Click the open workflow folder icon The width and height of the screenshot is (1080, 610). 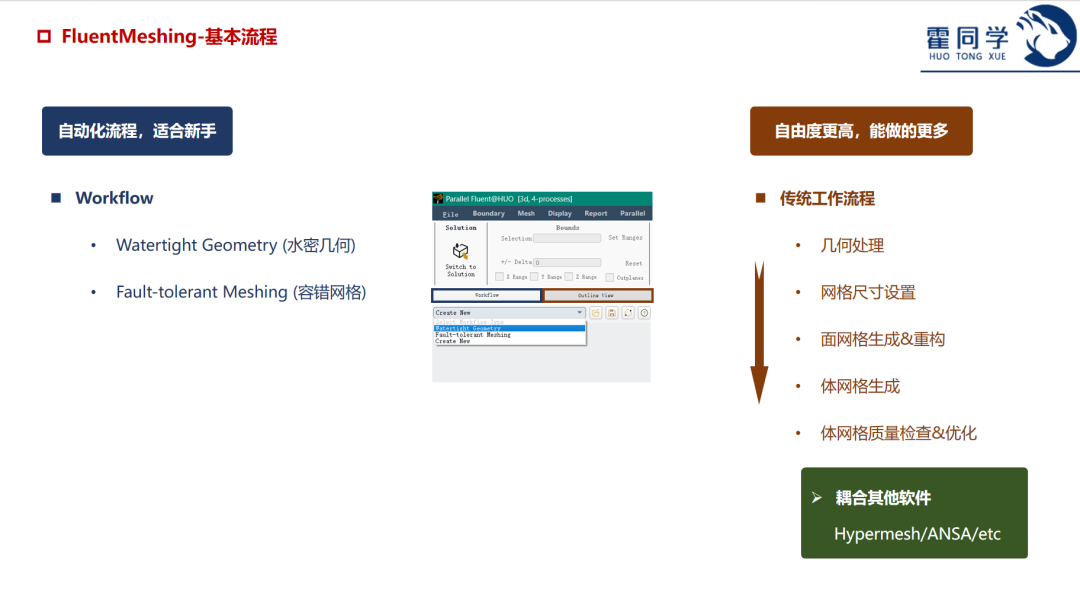point(596,313)
